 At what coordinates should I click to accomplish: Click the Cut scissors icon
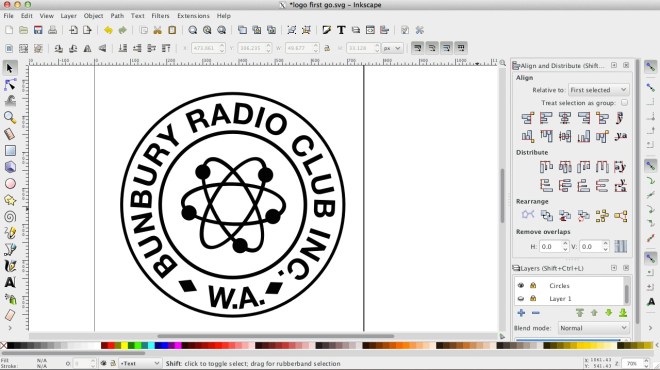point(157,30)
